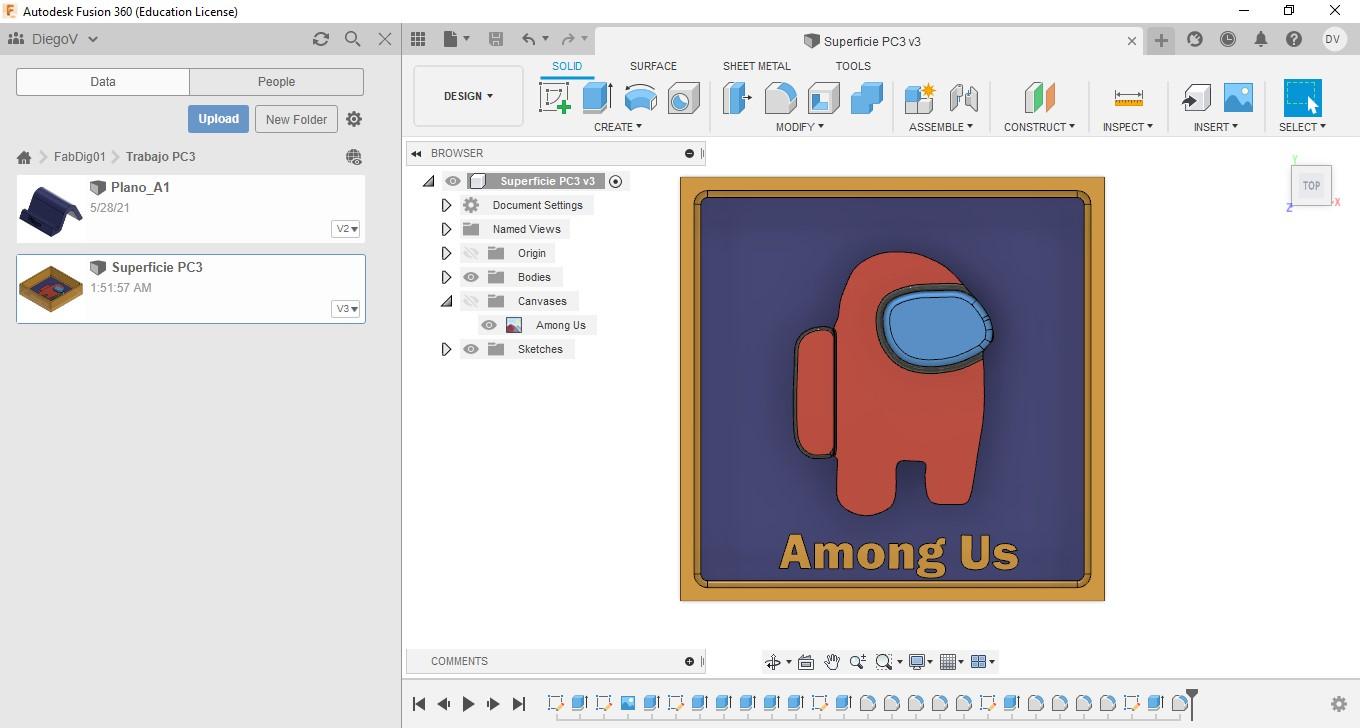Jump to the timeline beginning
Viewport: 1360px width, 728px height.
419,704
